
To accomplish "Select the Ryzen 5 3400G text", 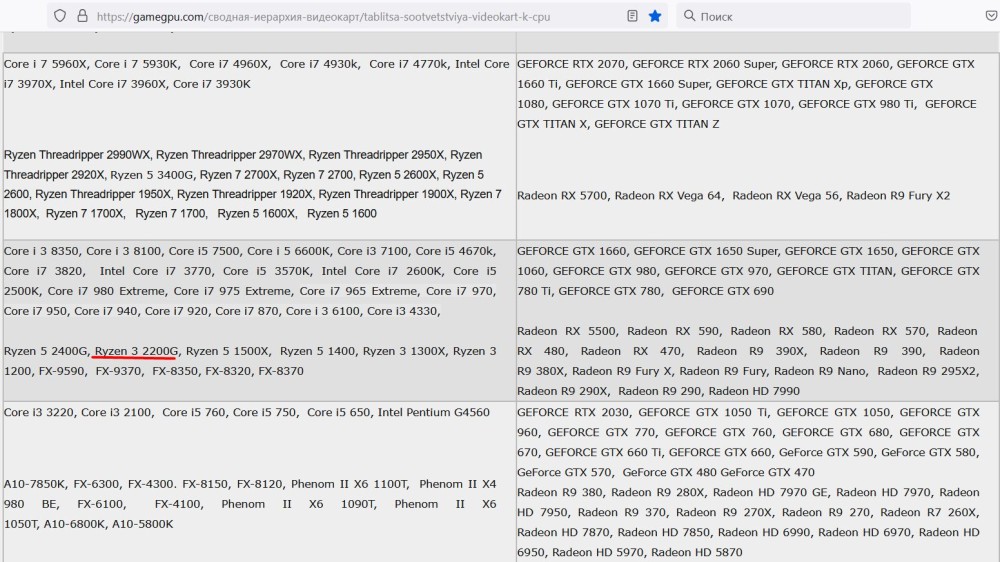I will point(151,174).
